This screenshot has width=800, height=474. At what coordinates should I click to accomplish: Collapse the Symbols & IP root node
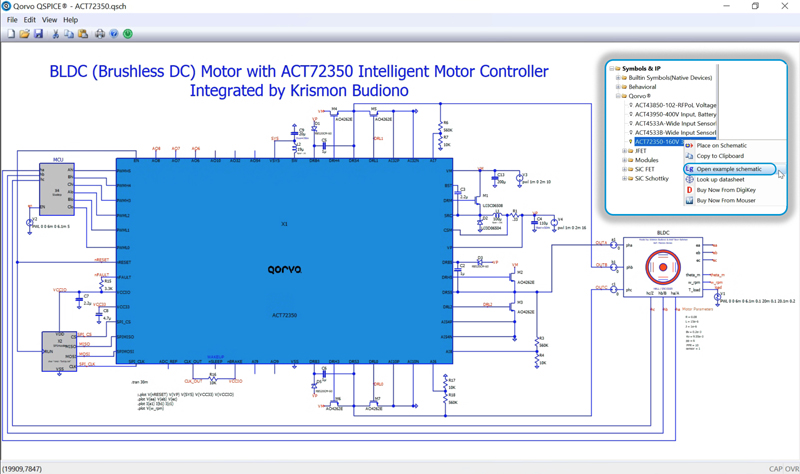pyautogui.click(x=611, y=68)
